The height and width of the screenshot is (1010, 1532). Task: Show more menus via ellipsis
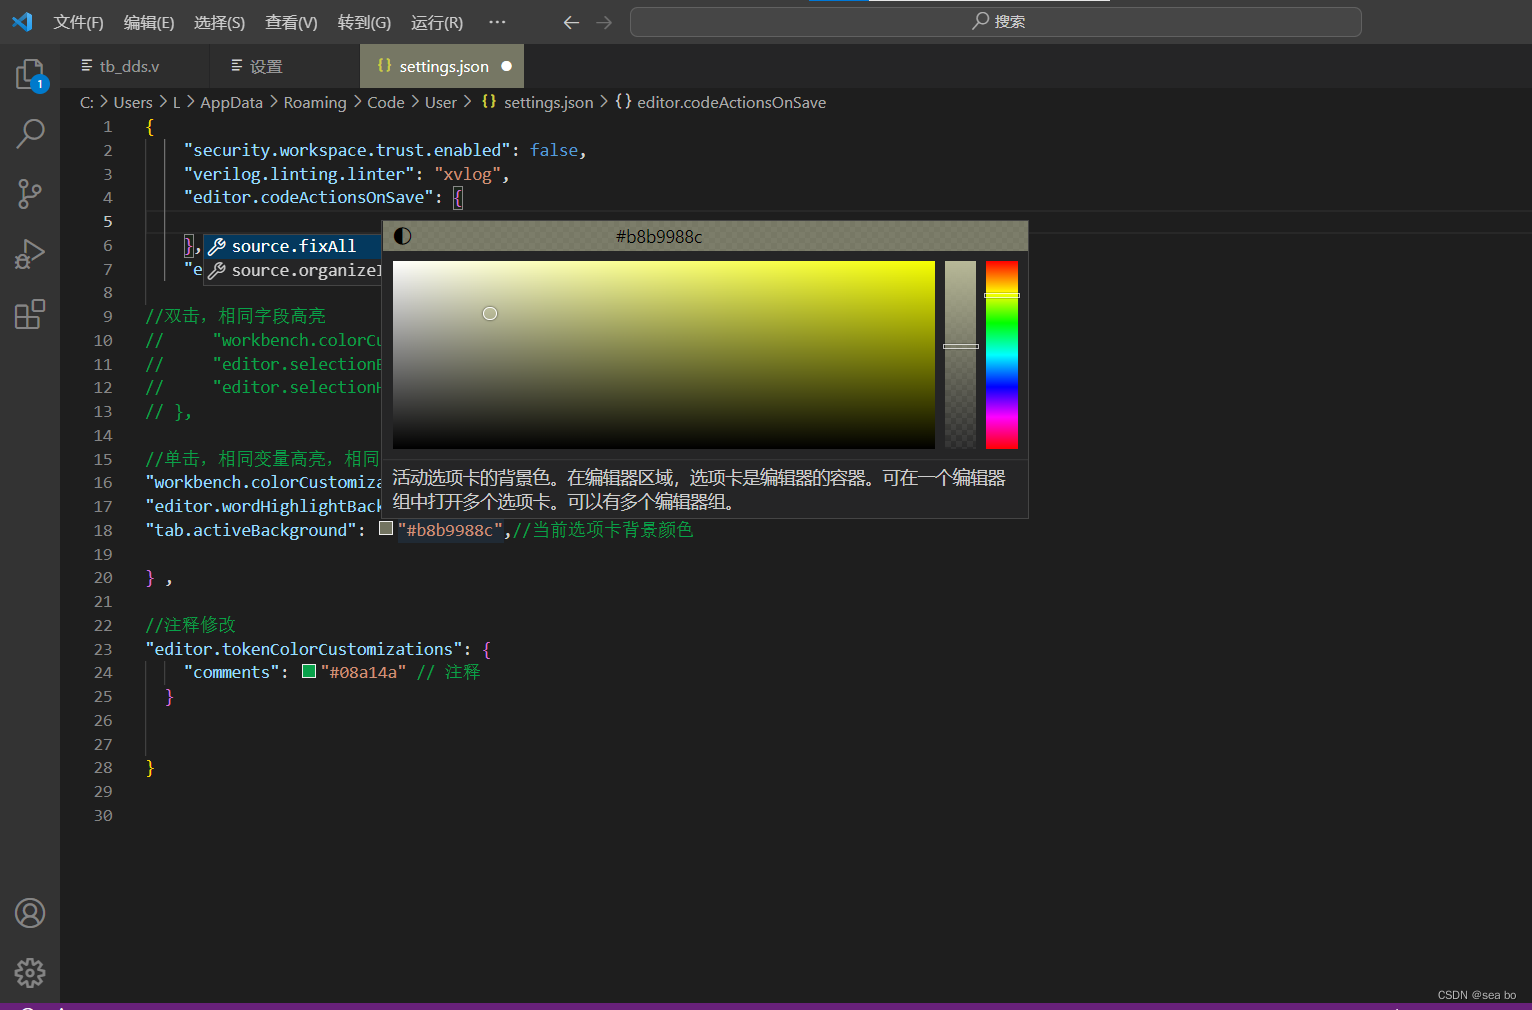tap(497, 22)
